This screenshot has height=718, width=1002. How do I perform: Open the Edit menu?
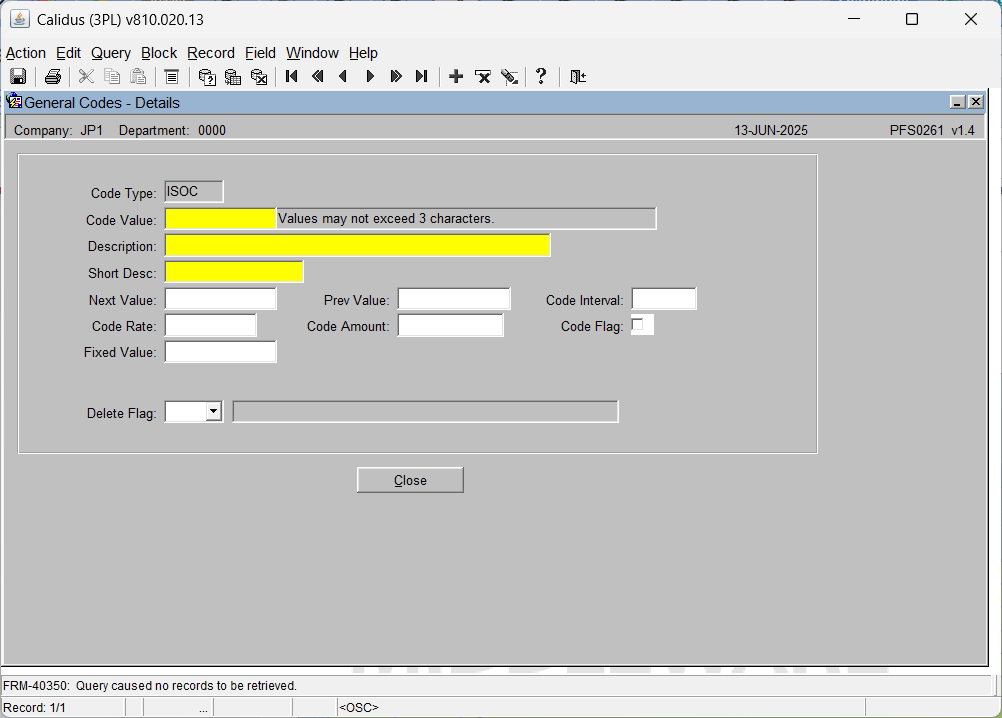point(68,53)
